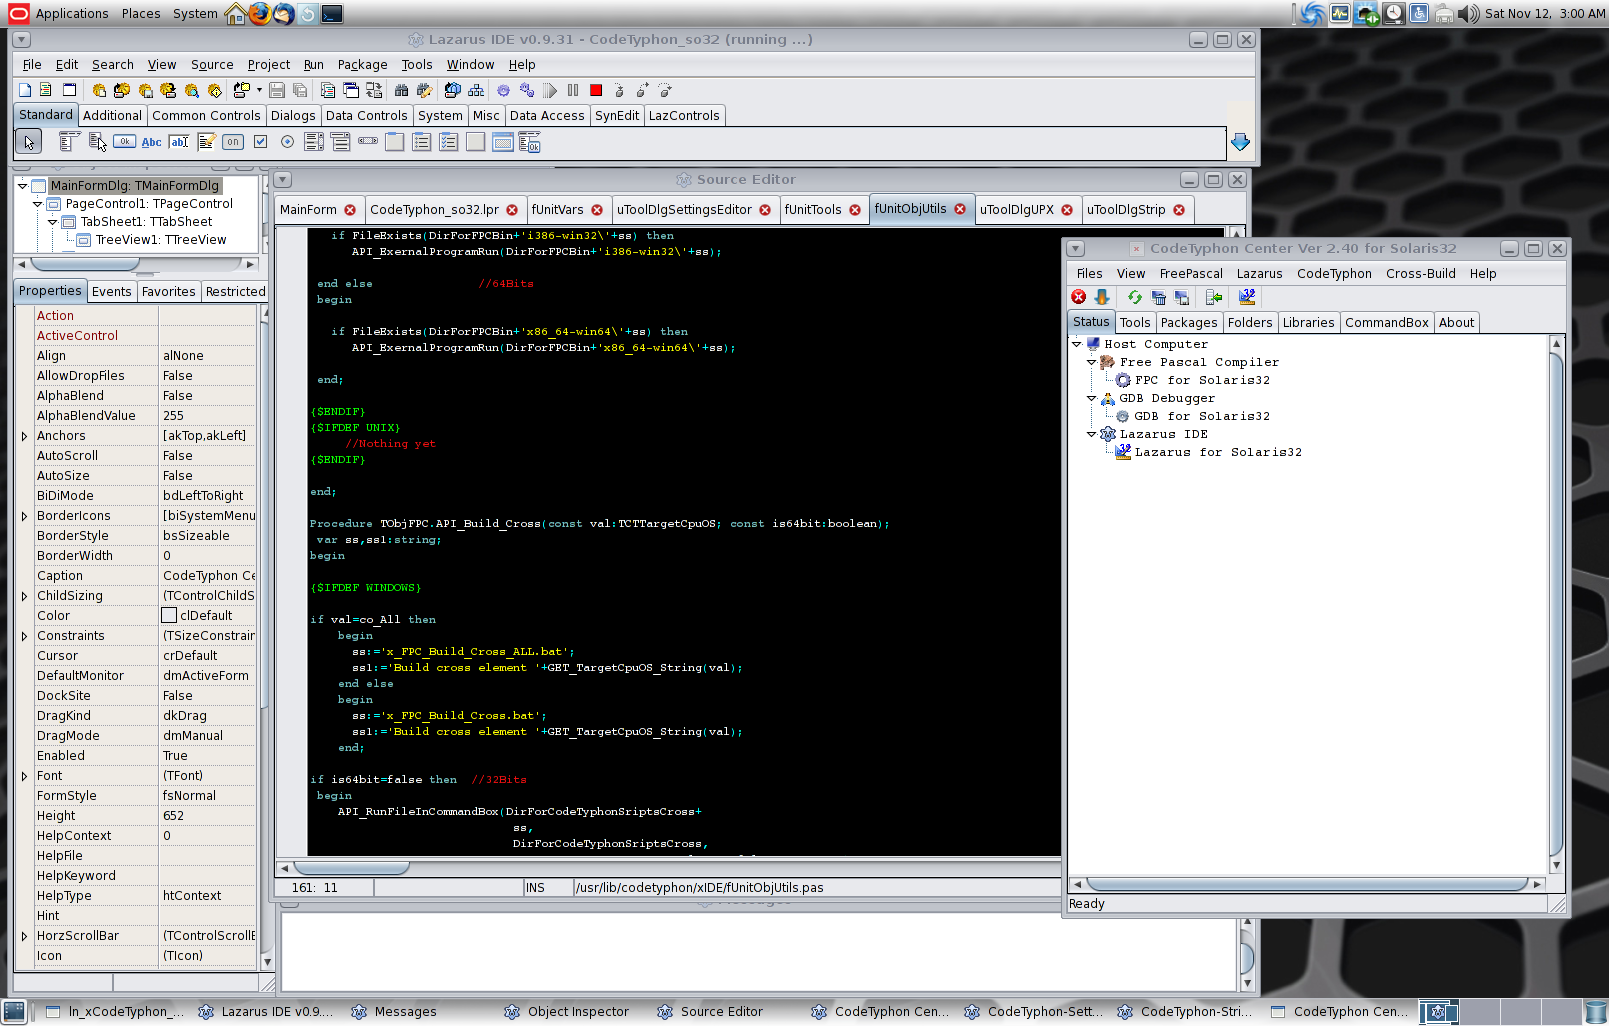The height and width of the screenshot is (1026, 1609).
Task: Click the Step Into debug icon
Action: tap(619, 90)
